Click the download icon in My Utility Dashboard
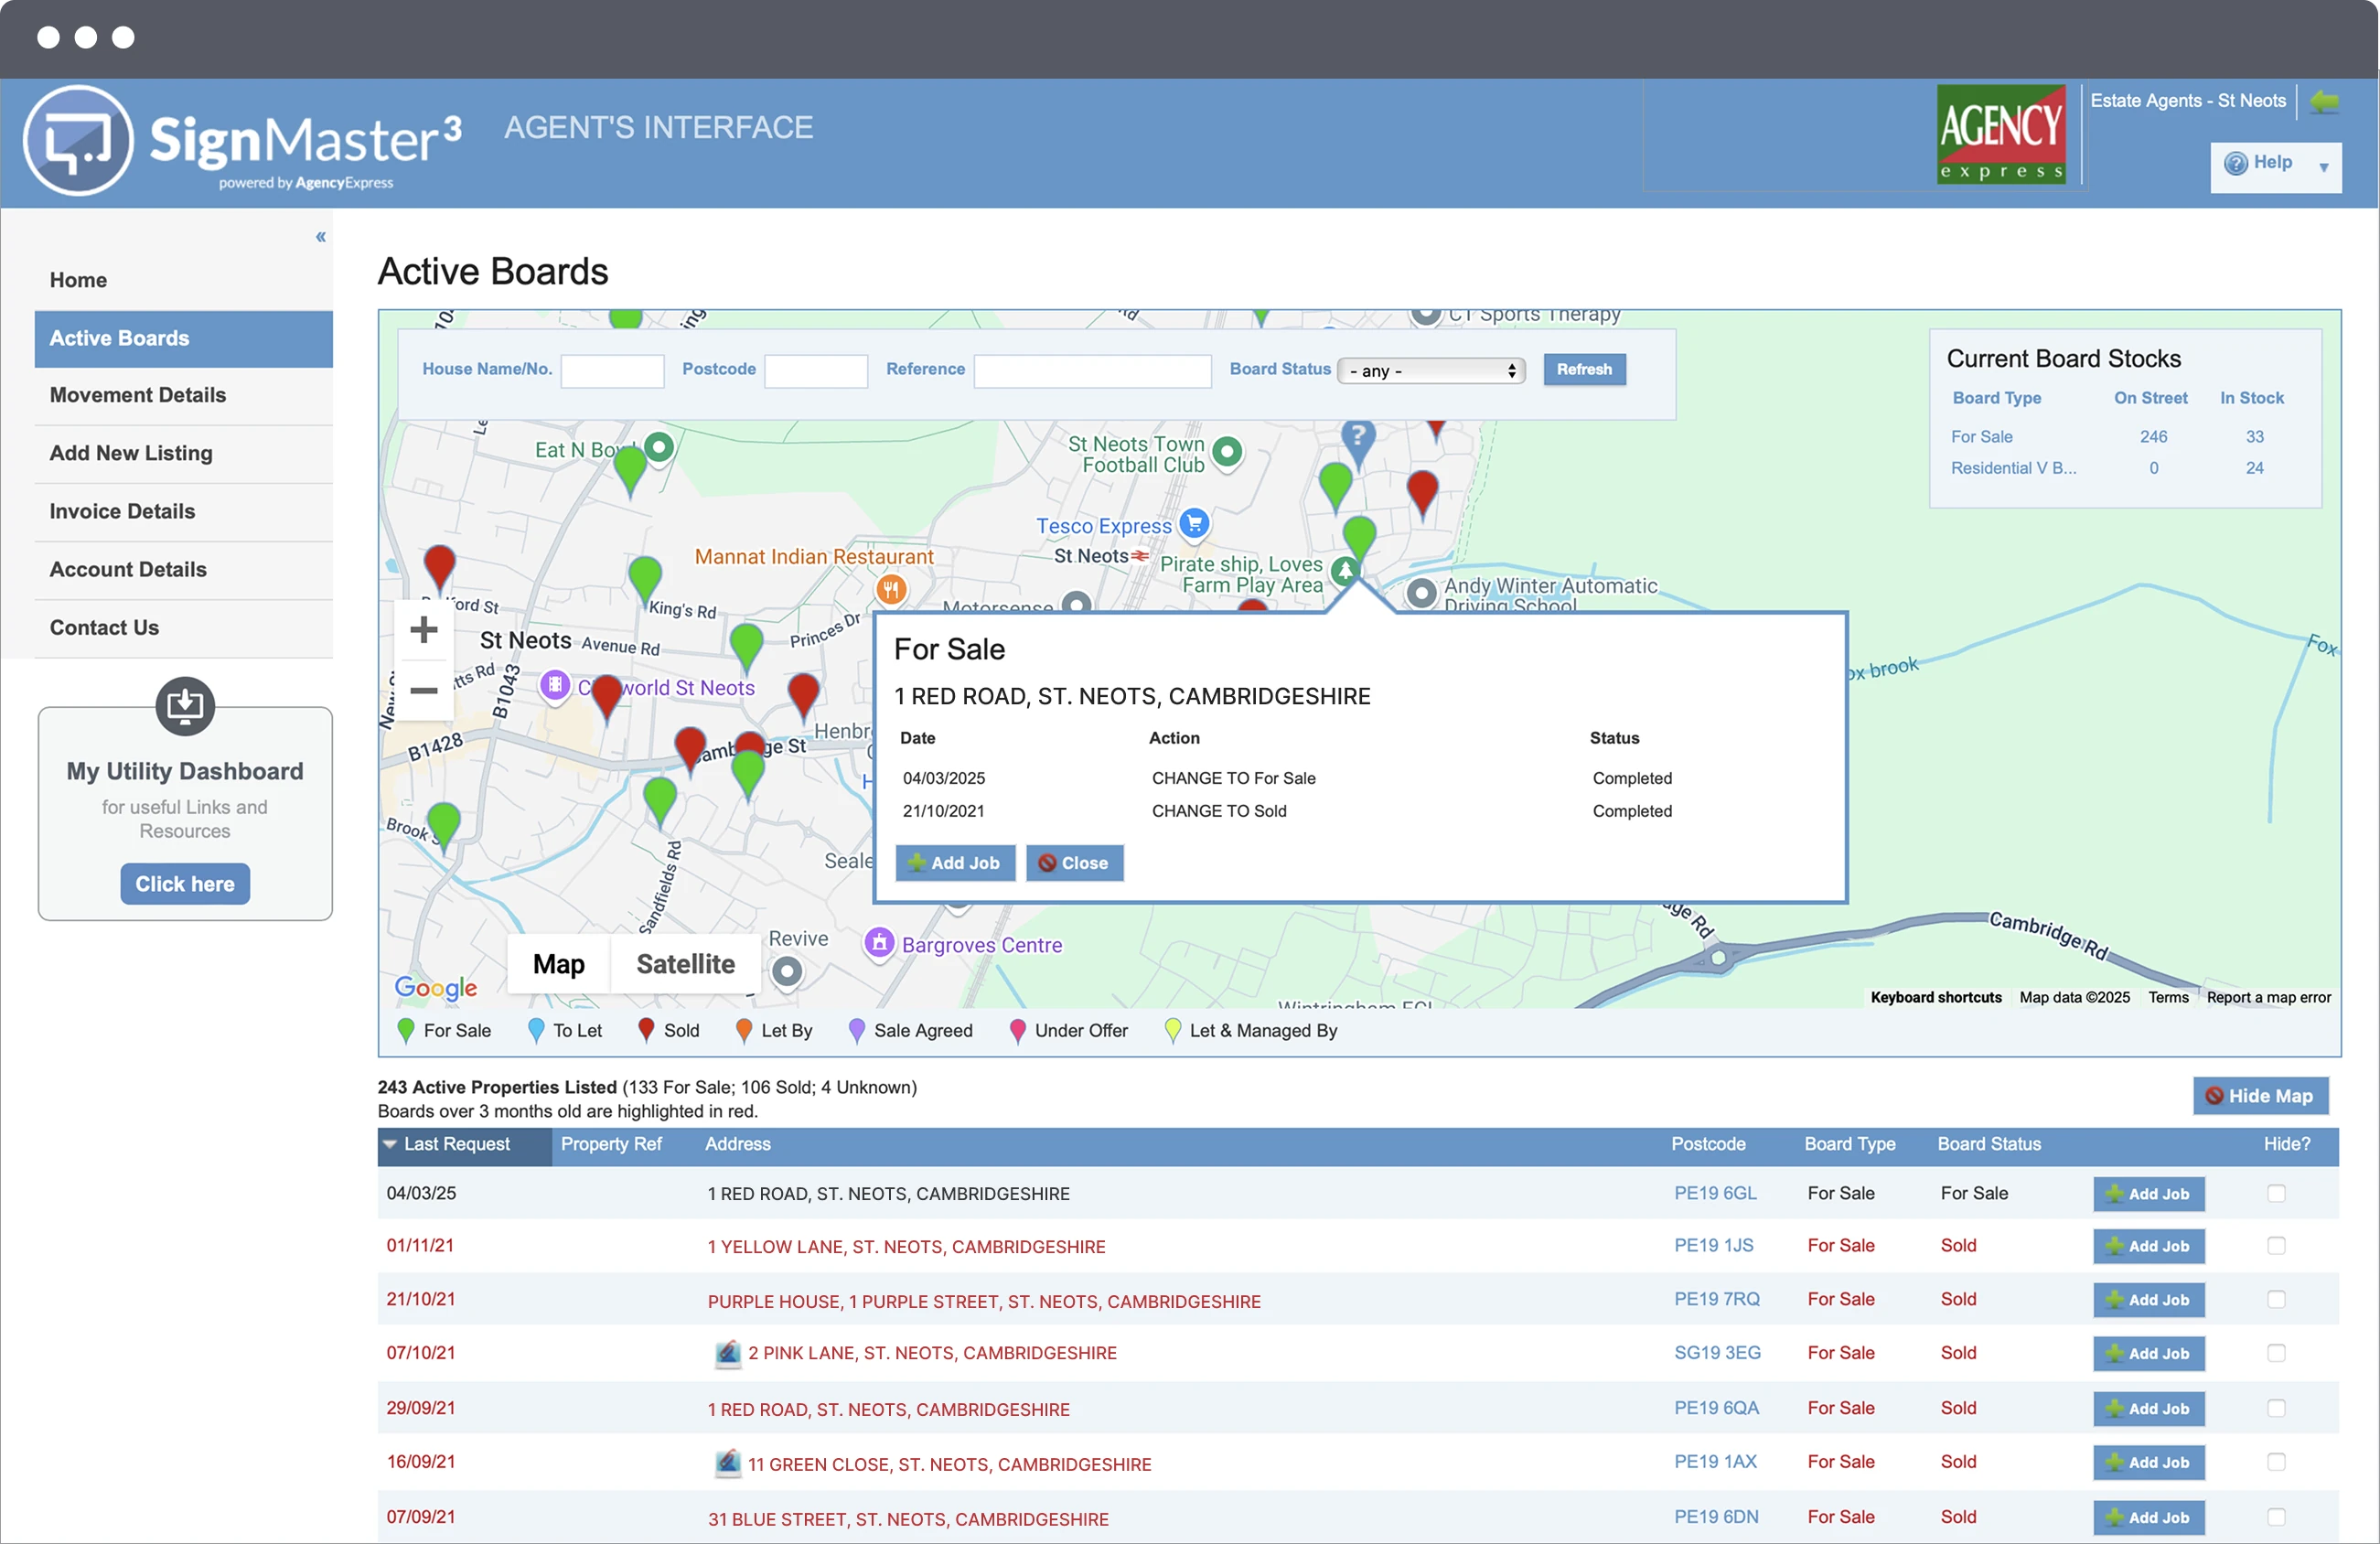The width and height of the screenshot is (2380, 1544). point(185,705)
